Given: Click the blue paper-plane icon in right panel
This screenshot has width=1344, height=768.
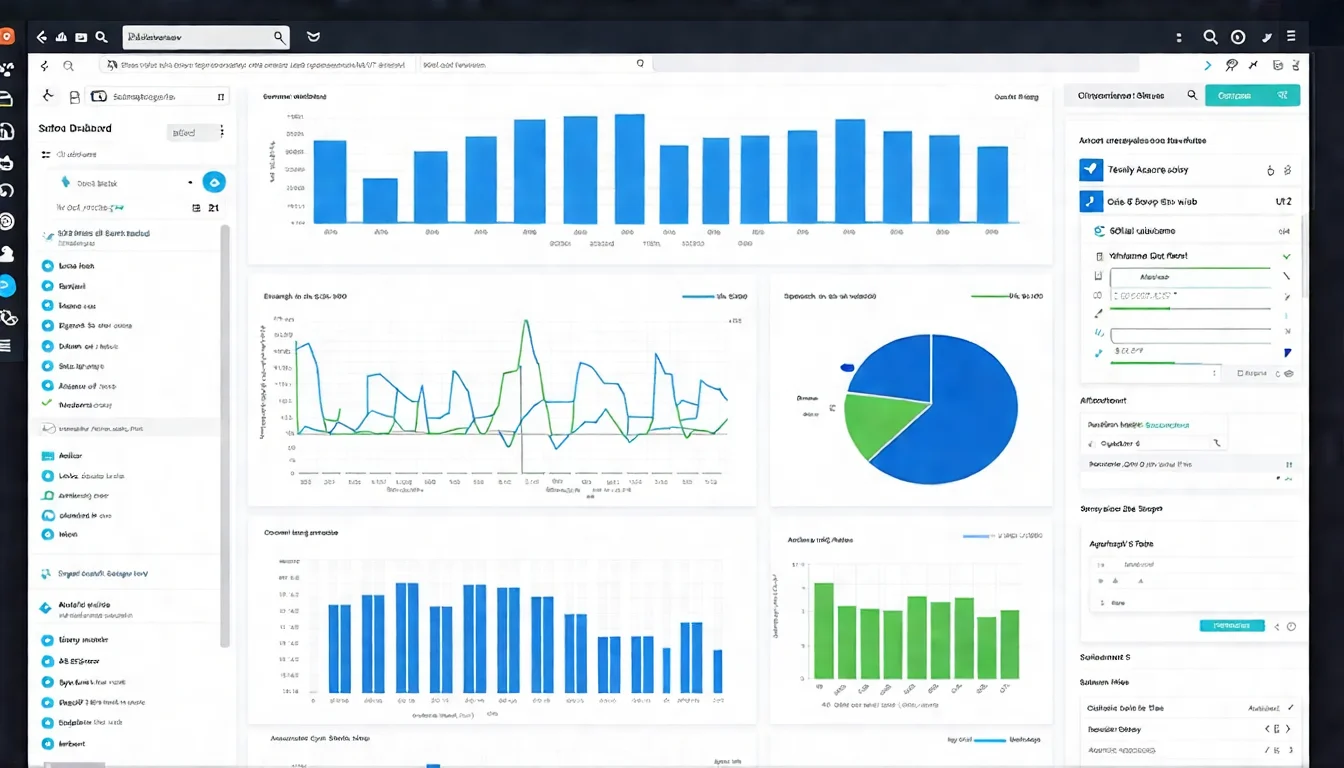Looking at the screenshot, I should pyautogui.click(x=1091, y=170).
